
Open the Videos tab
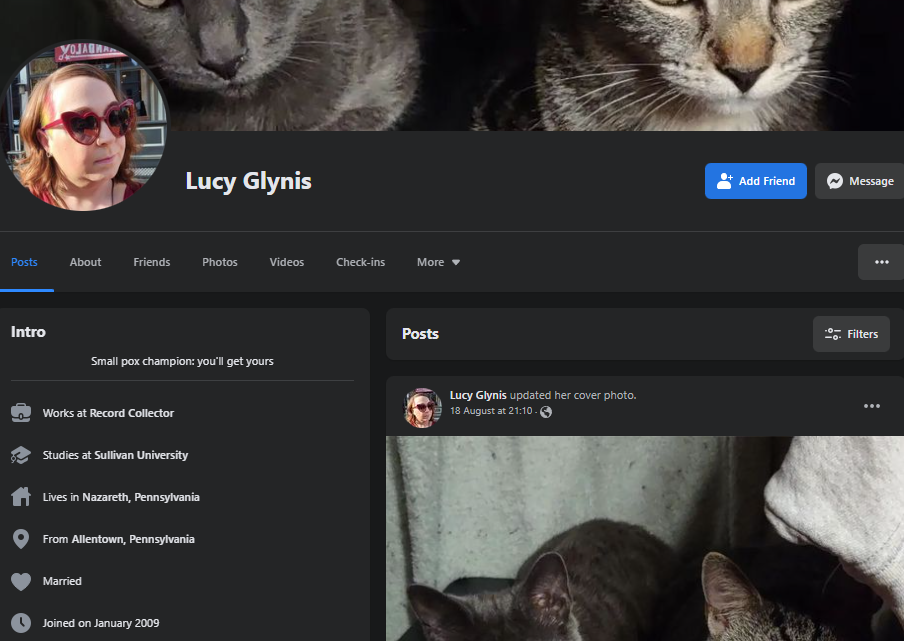[x=287, y=262]
